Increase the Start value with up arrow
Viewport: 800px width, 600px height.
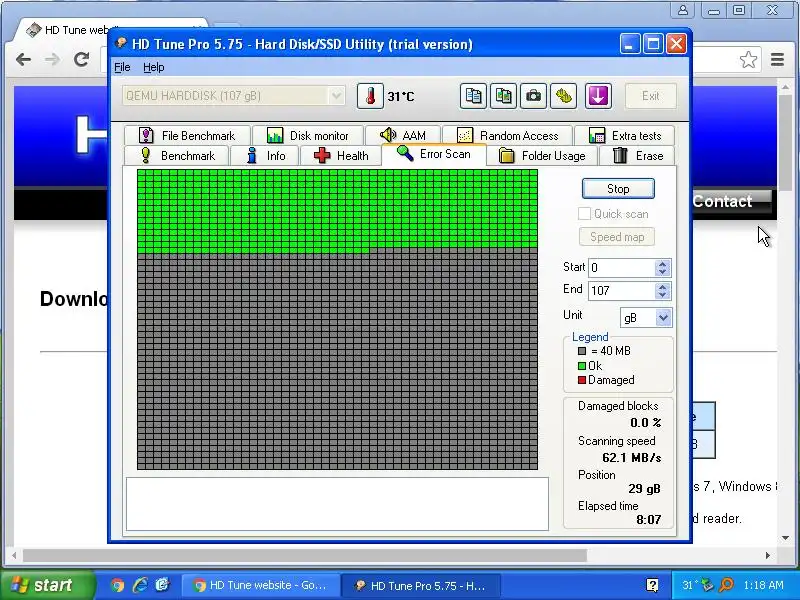[x=662, y=264]
